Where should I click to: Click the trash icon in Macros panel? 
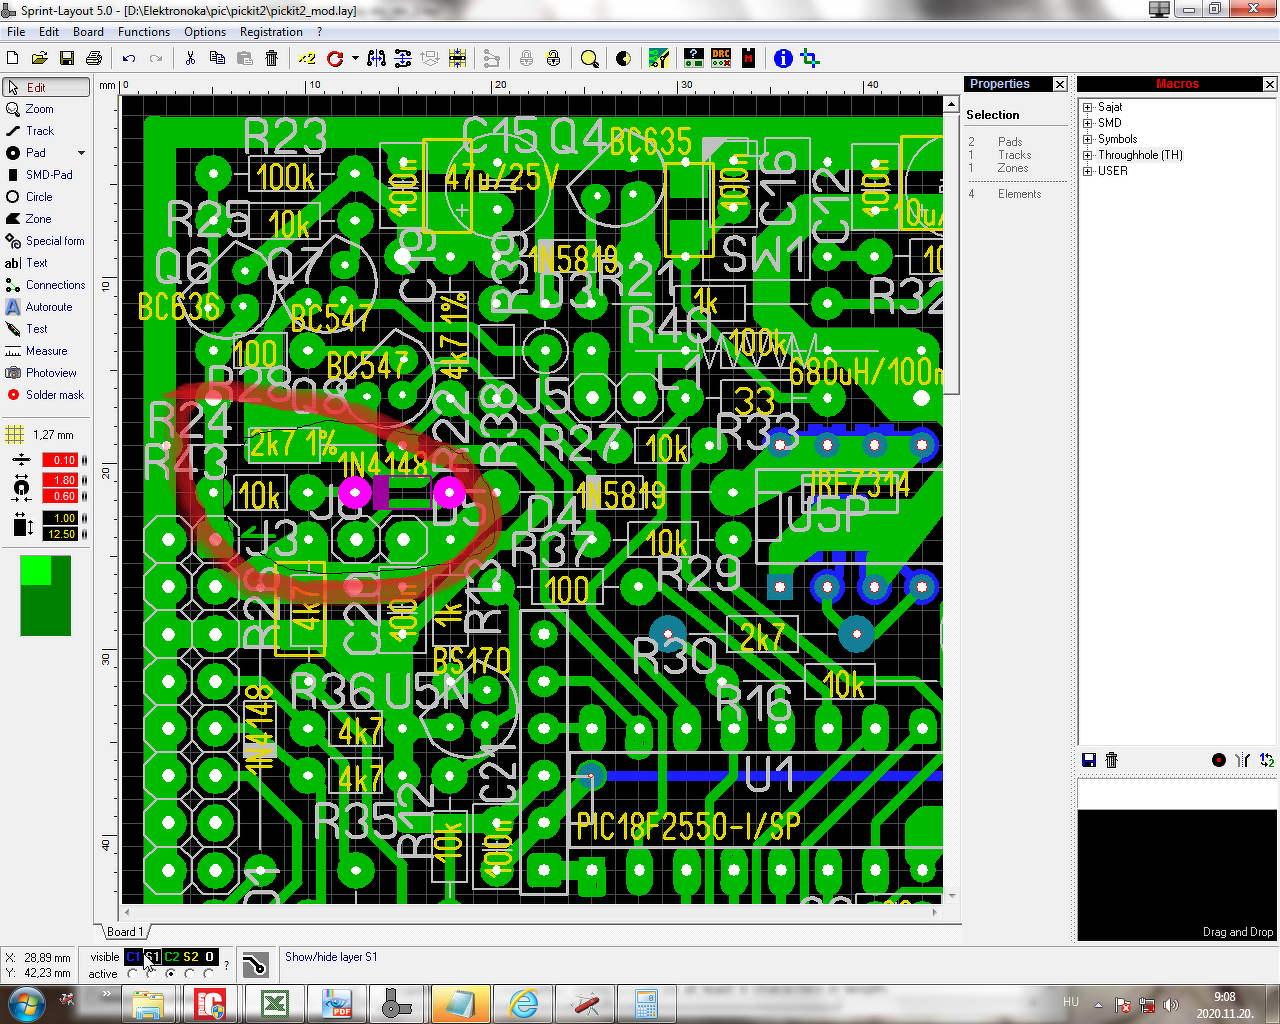coord(1111,760)
